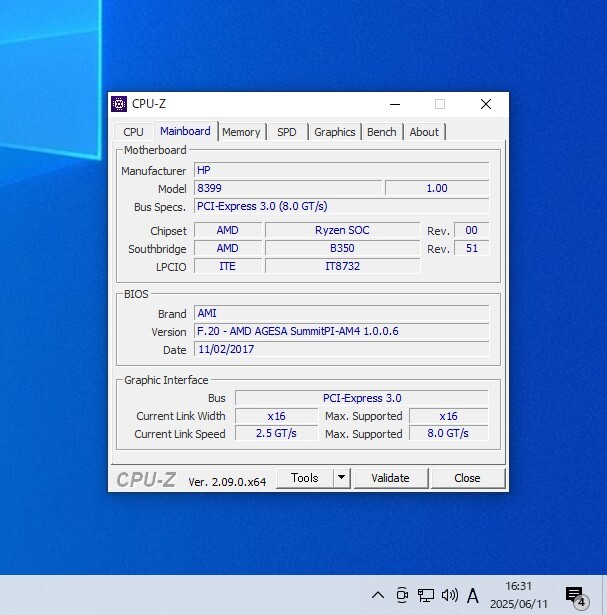Image resolution: width=607 pixels, height=615 pixels.
Task: Open the Memory tab
Action: pyautogui.click(x=241, y=132)
